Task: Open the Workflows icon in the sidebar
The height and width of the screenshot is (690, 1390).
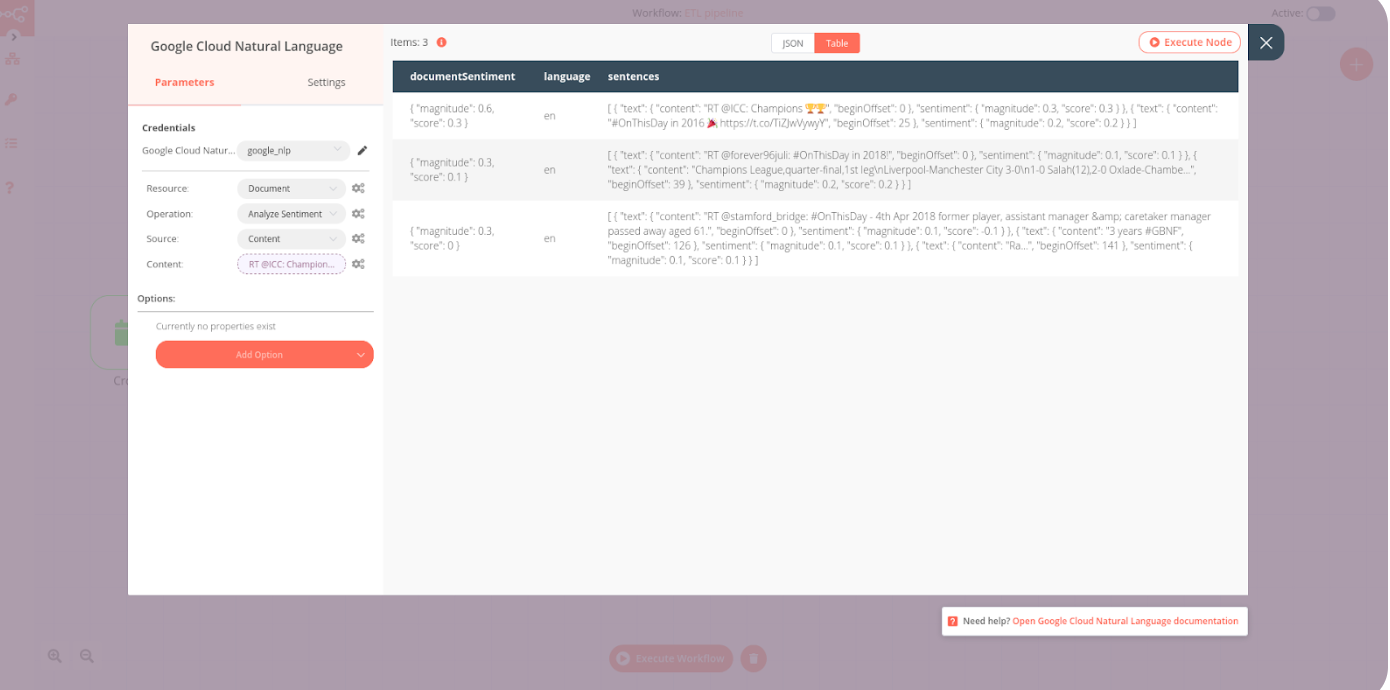Action: pos(12,59)
